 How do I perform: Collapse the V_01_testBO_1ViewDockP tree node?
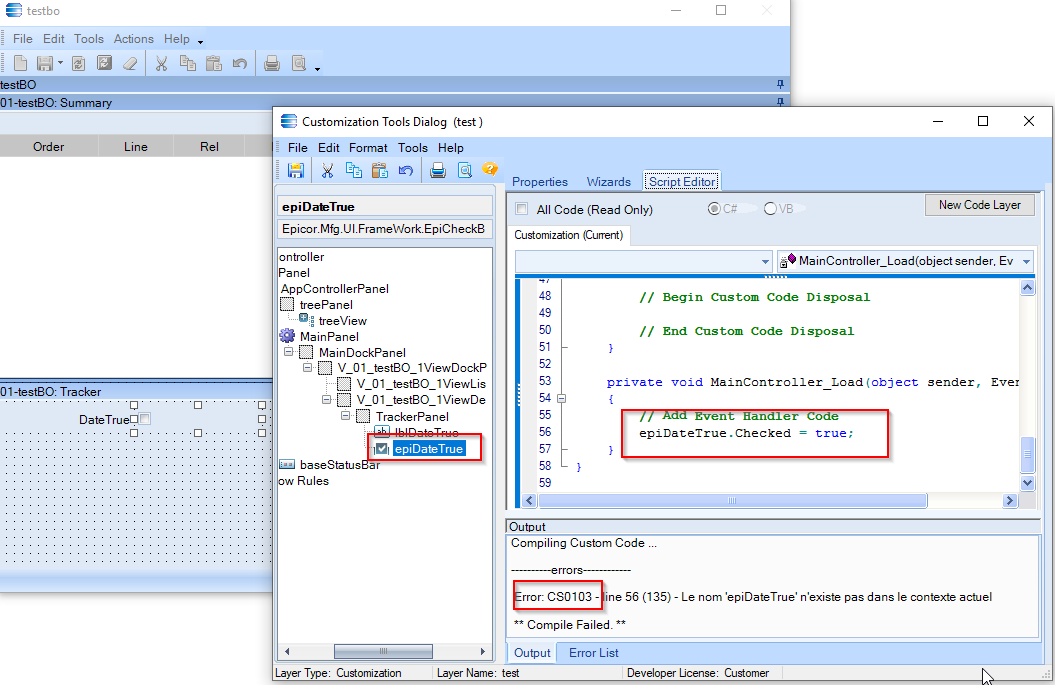pos(307,367)
